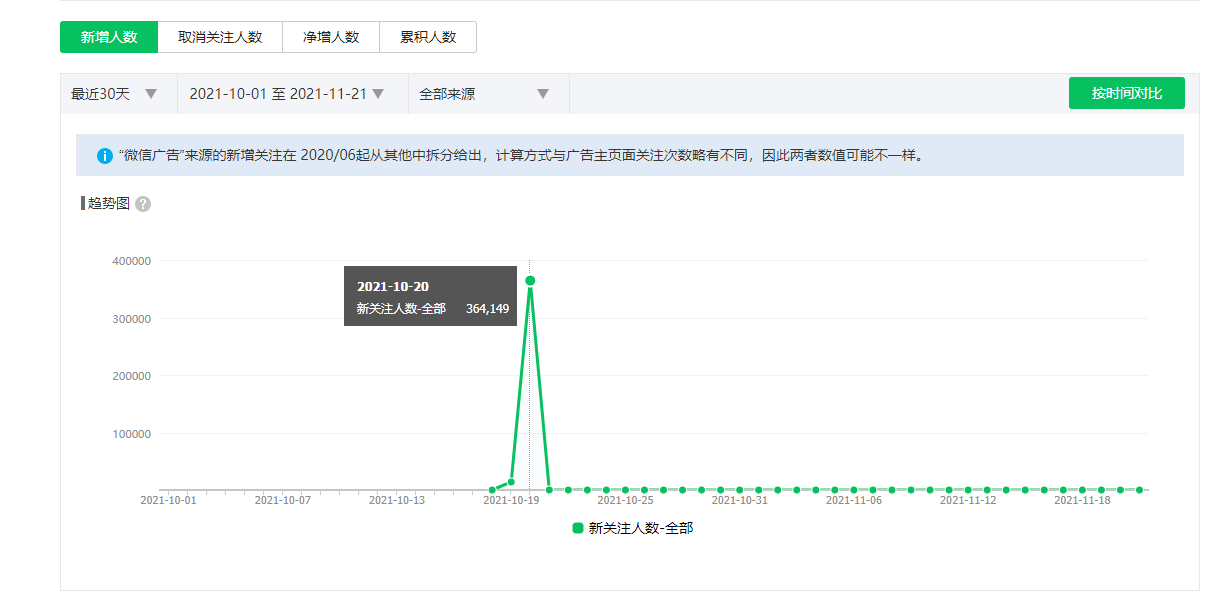
Task: Click the arrow icon next to 最近30天
Action: [151, 94]
